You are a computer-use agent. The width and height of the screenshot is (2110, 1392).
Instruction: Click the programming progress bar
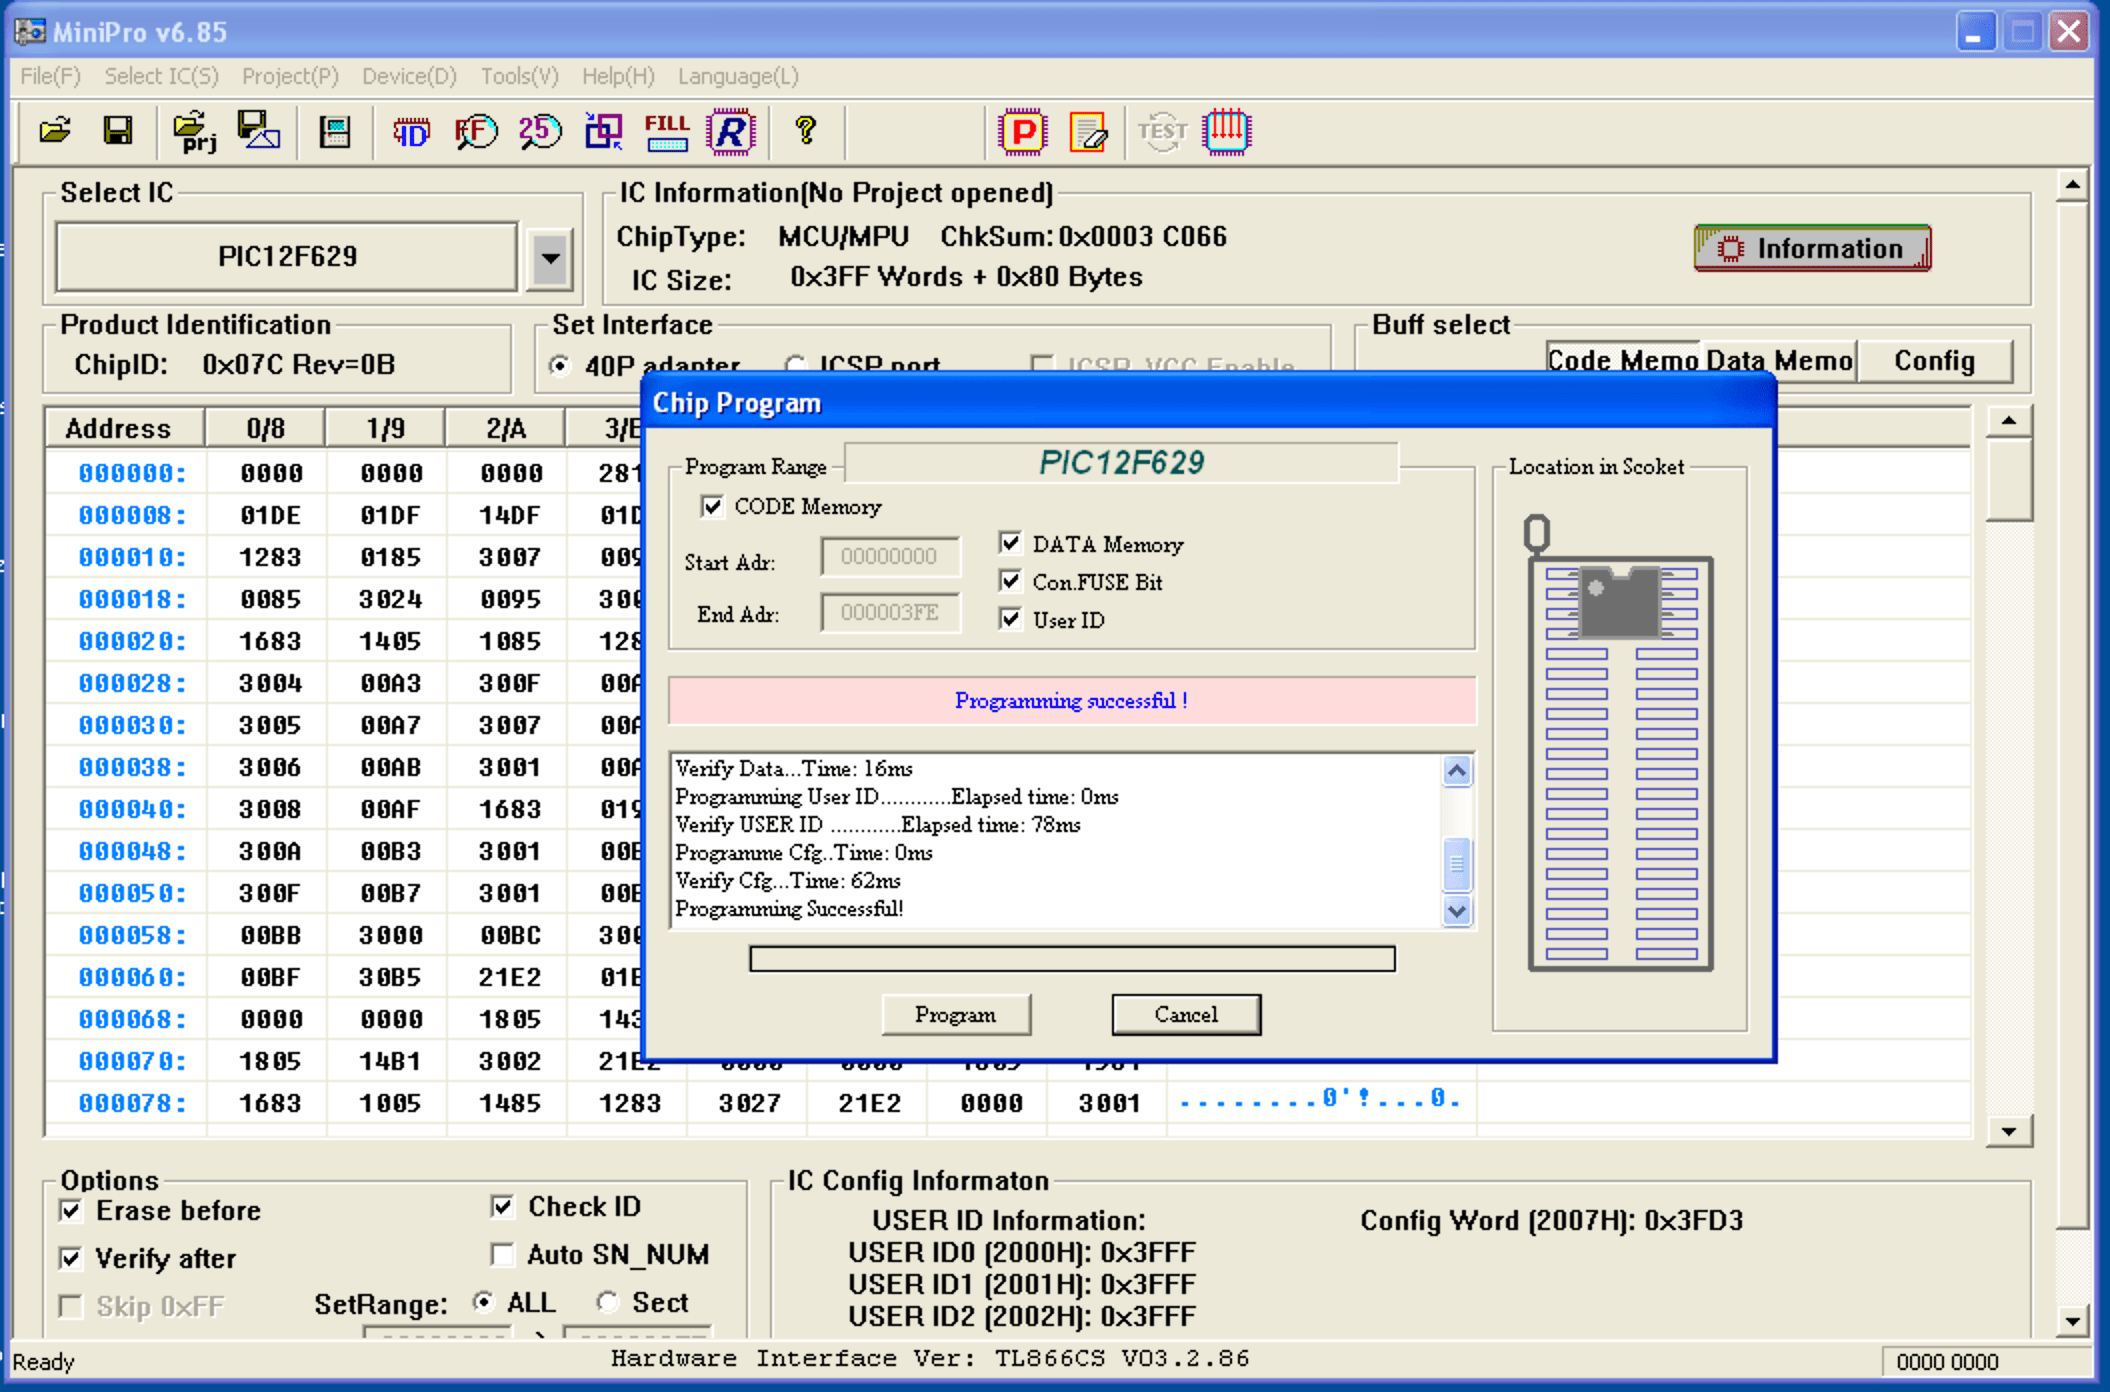pyautogui.click(x=1072, y=959)
